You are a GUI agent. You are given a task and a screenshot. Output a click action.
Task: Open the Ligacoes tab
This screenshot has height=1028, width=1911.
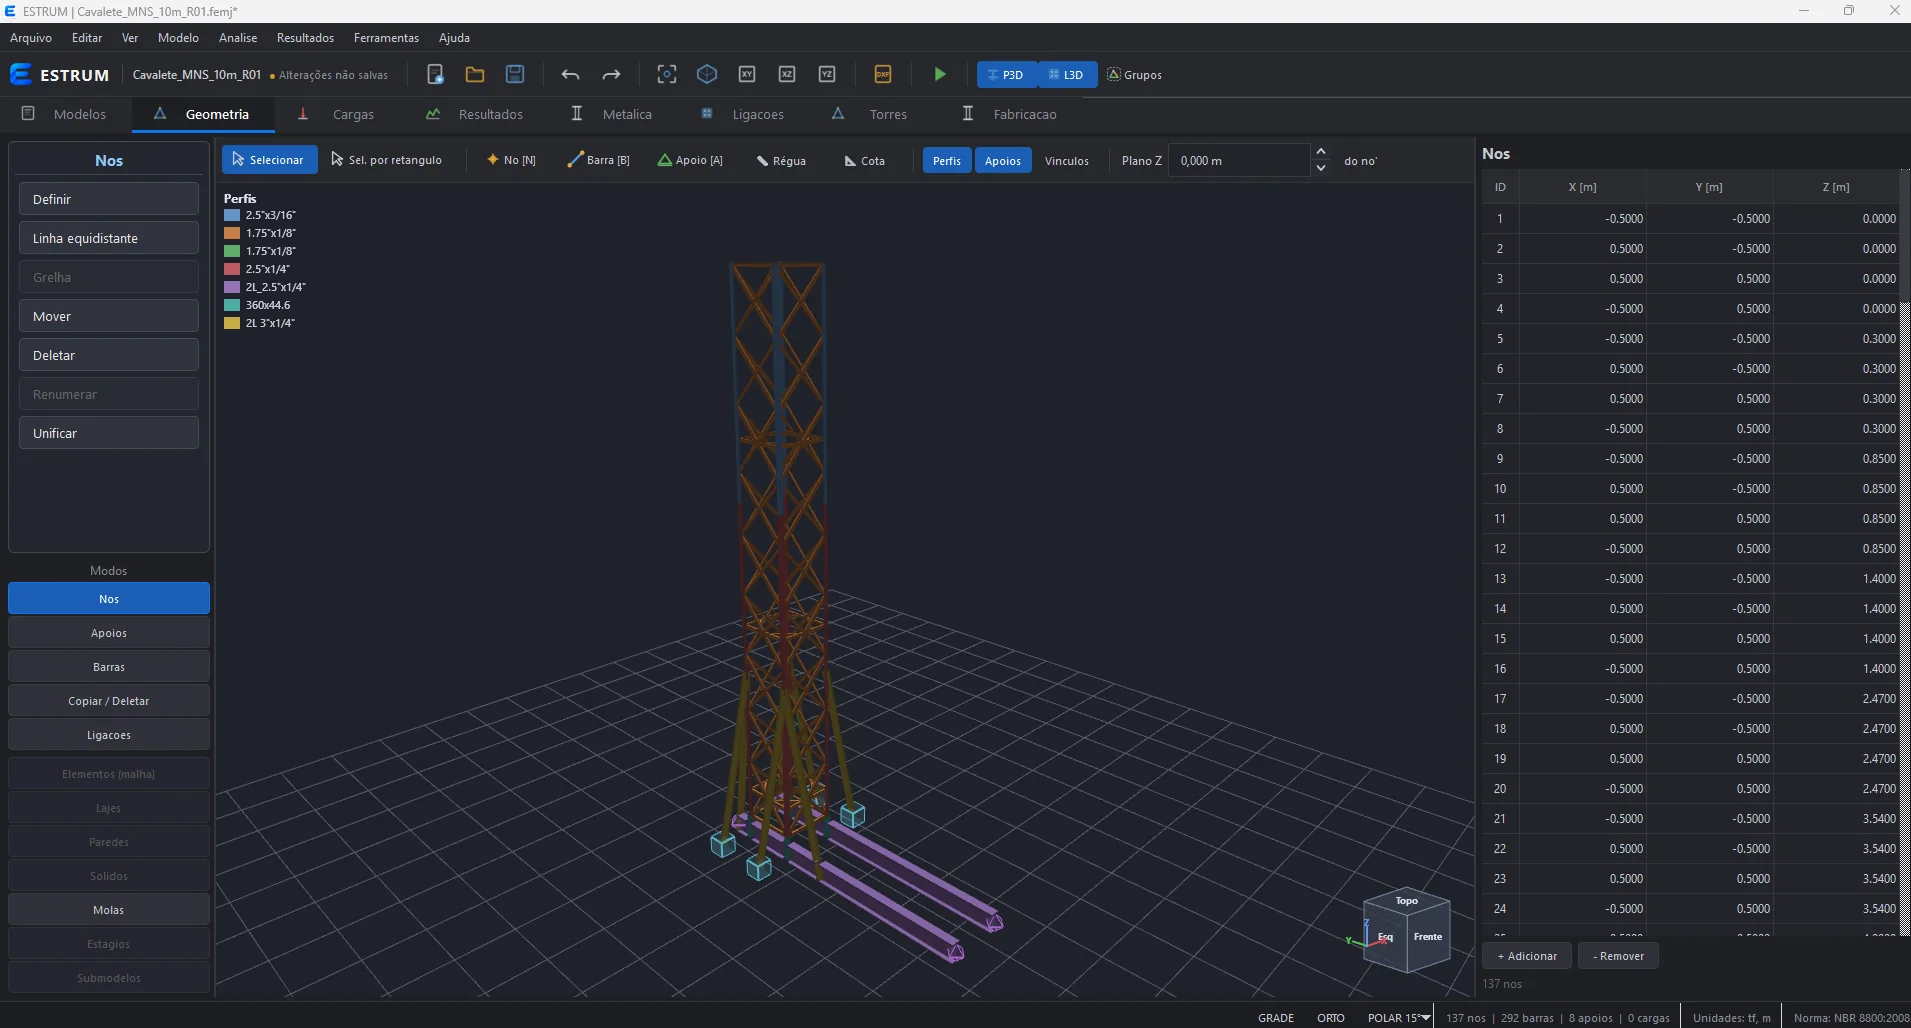point(742,114)
